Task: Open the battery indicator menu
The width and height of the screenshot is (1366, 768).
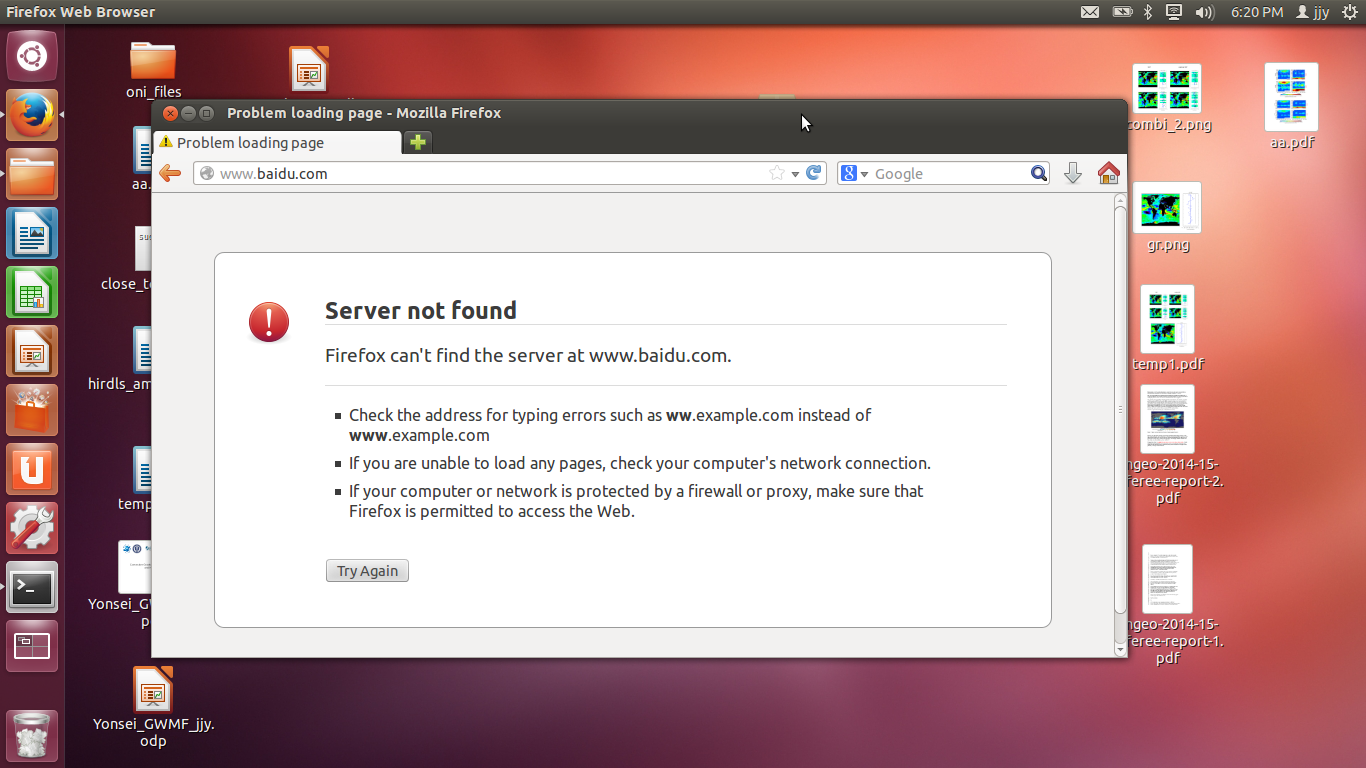Action: tap(1122, 12)
